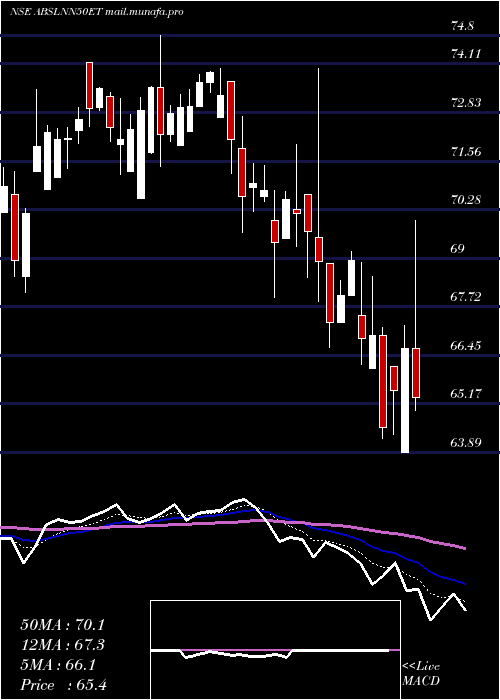Viewport: 500px width, 700px height.
Task: Select the 74.11 price level label
Action: coord(466,54)
